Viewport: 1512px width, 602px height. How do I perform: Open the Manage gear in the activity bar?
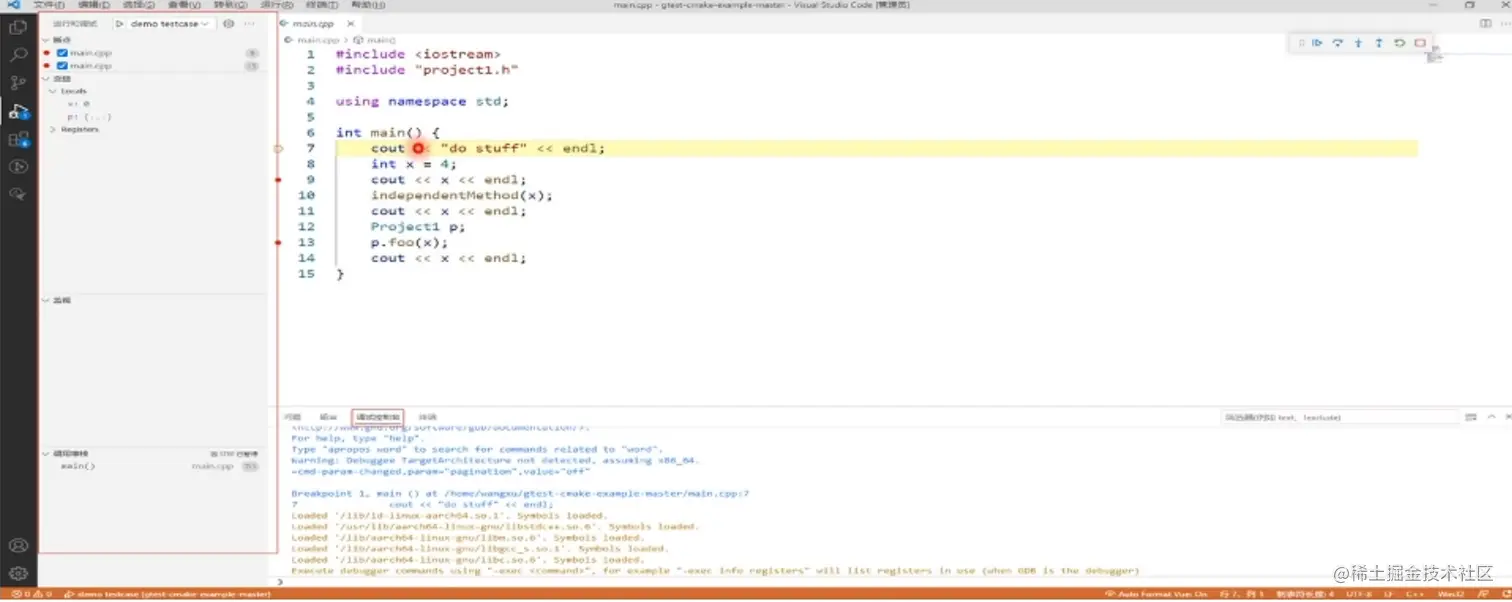tap(17, 574)
